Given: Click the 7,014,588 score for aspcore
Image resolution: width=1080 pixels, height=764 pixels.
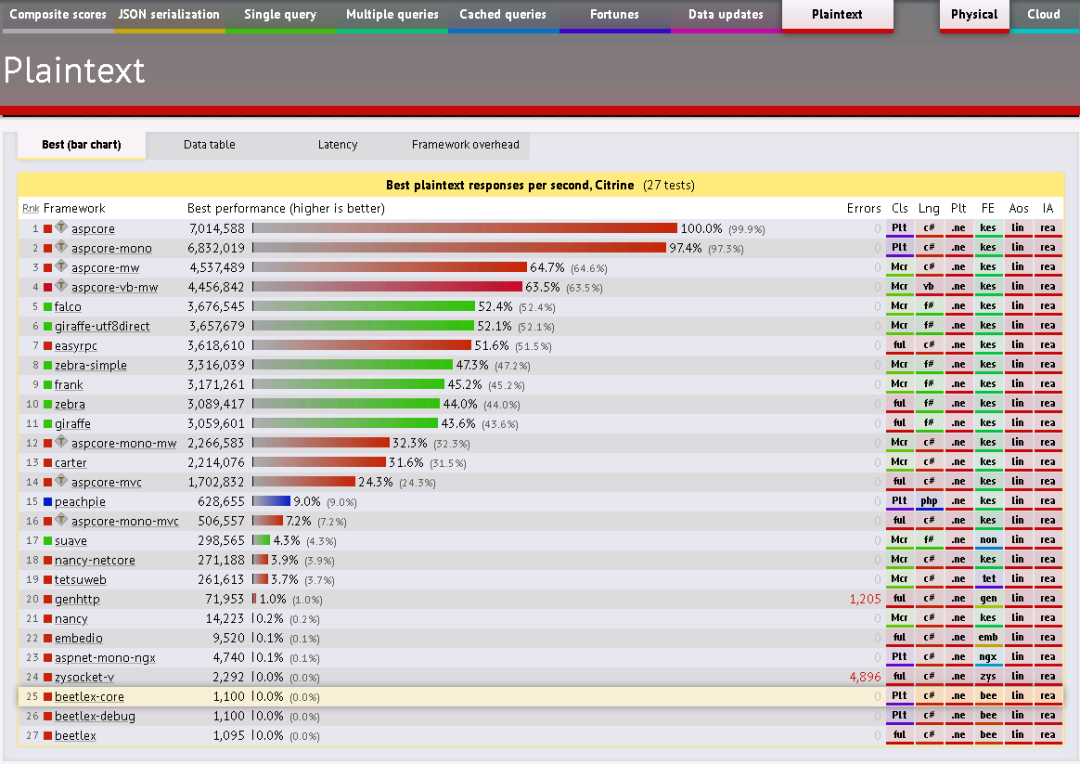Looking at the screenshot, I should (x=217, y=229).
